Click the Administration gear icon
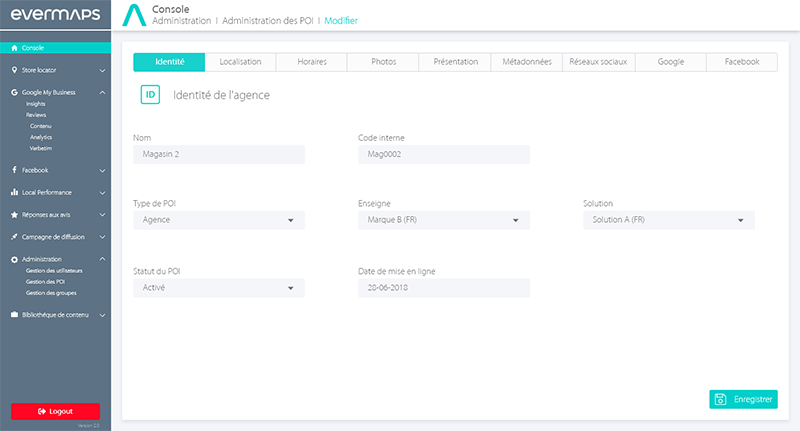The height and width of the screenshot is (431, 800). point(14,259)
